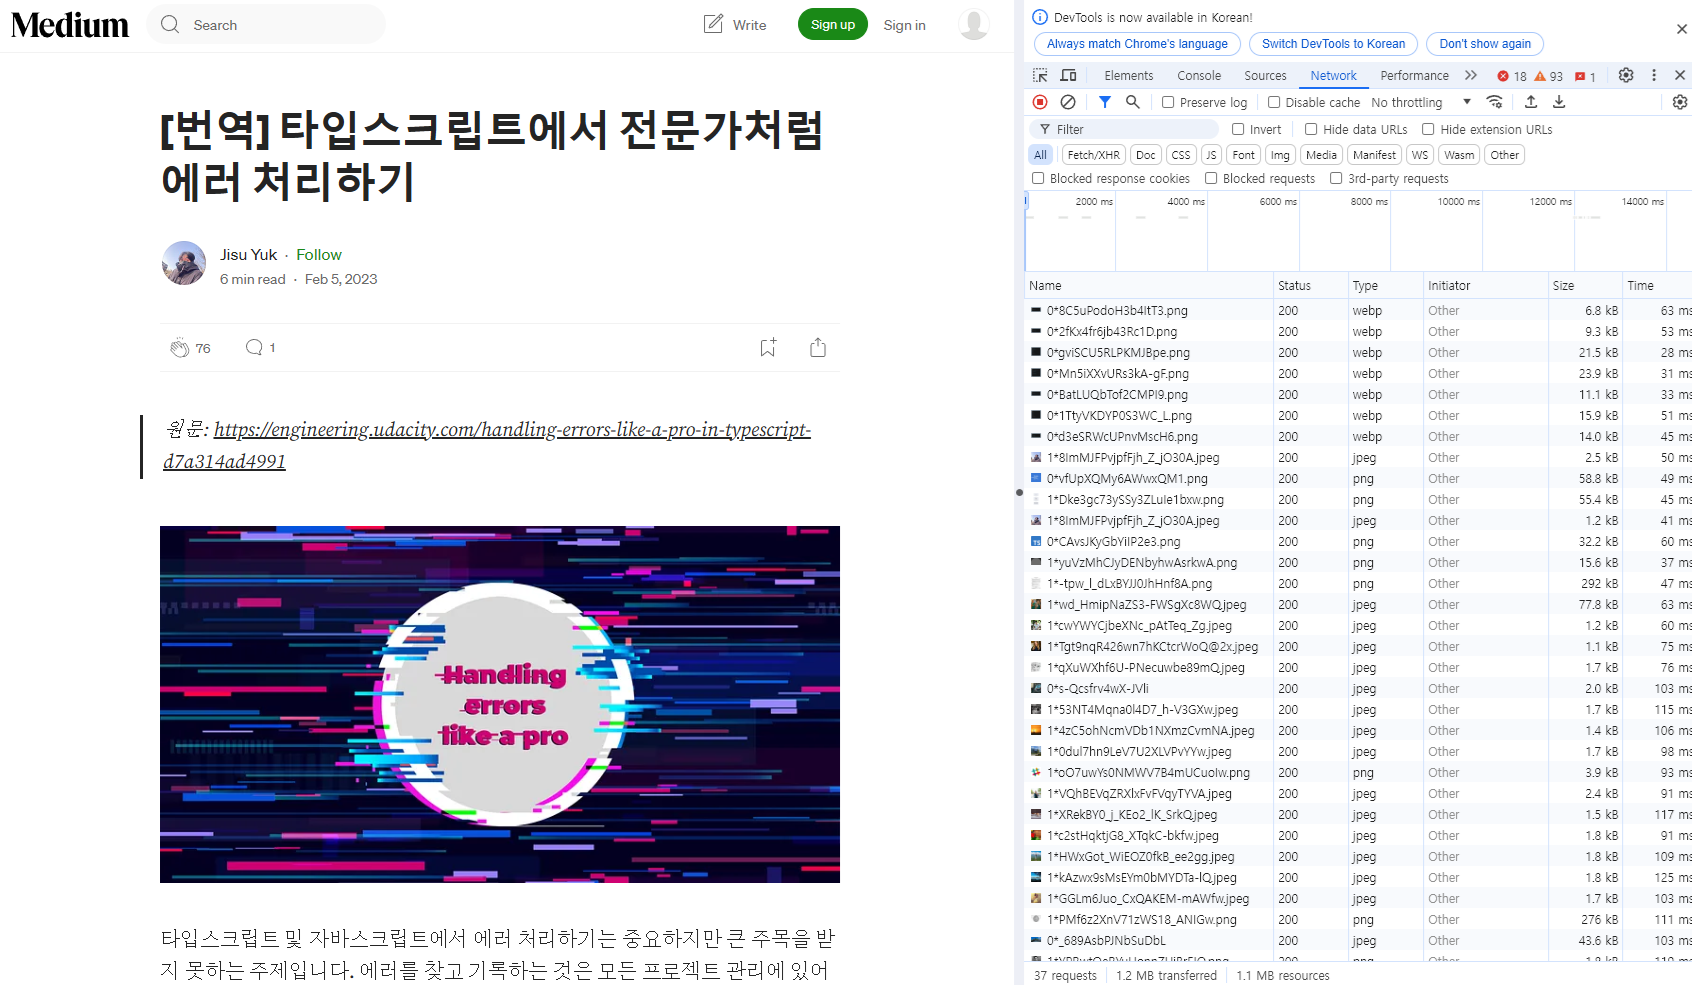Toggle the Invert filter checkbox
Viewport: 1692px width, 985px height.
[x=1238, y=129]
